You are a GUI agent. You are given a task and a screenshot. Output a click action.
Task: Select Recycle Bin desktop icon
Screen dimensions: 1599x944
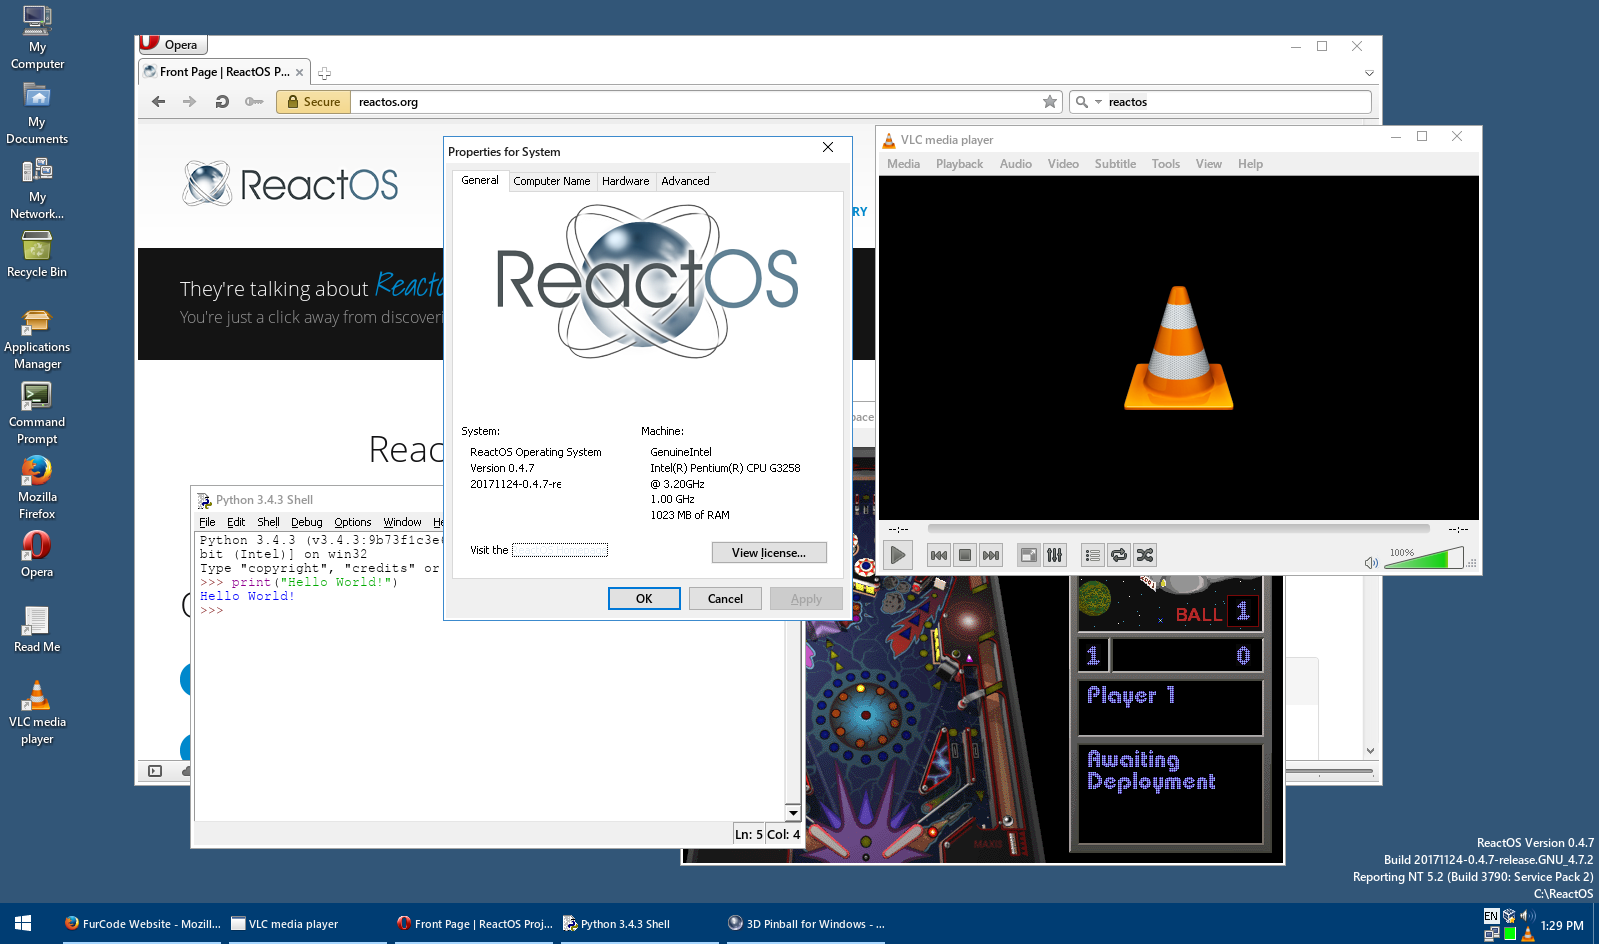(37, 255)
